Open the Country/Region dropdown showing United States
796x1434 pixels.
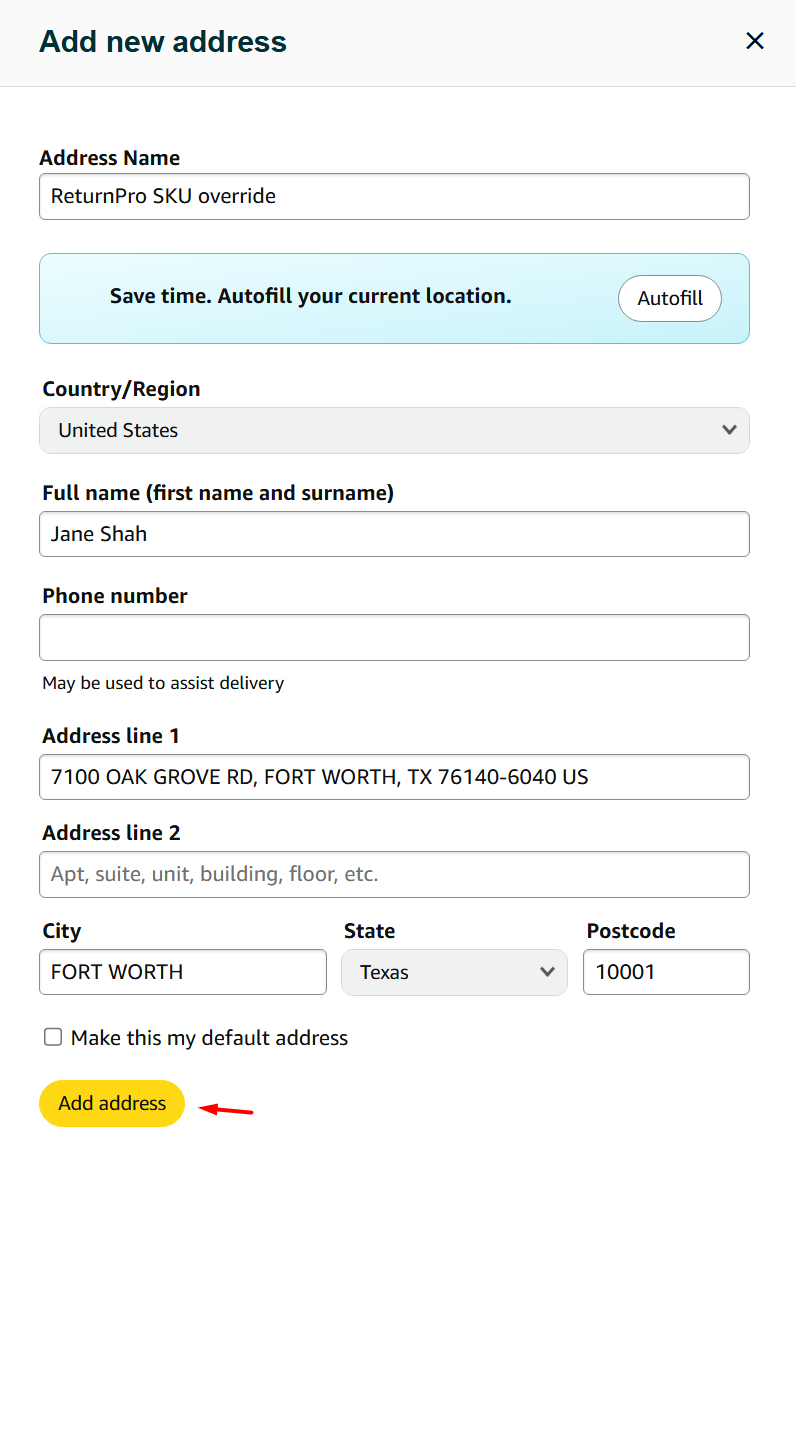[x=394, y=430]
